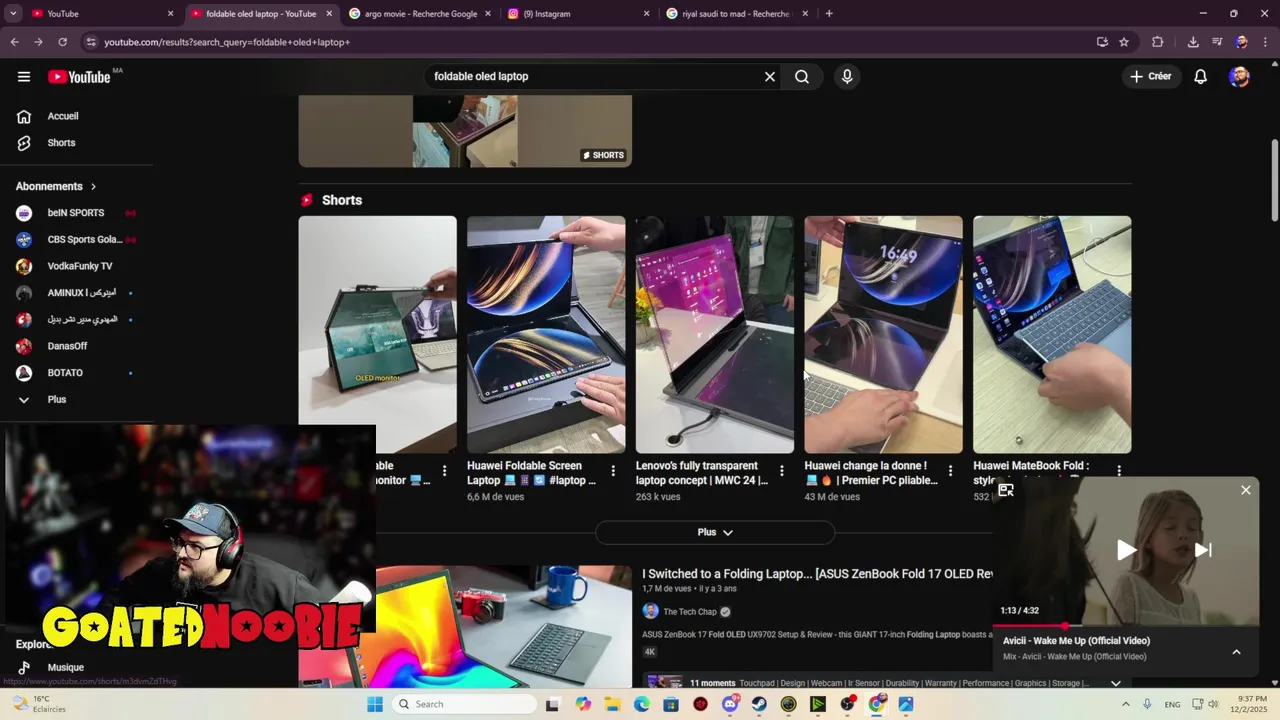The width and height of the screenshot is (1280, 720).
Task: Click the install app icon in address bar
Action: coord(1102,42)
